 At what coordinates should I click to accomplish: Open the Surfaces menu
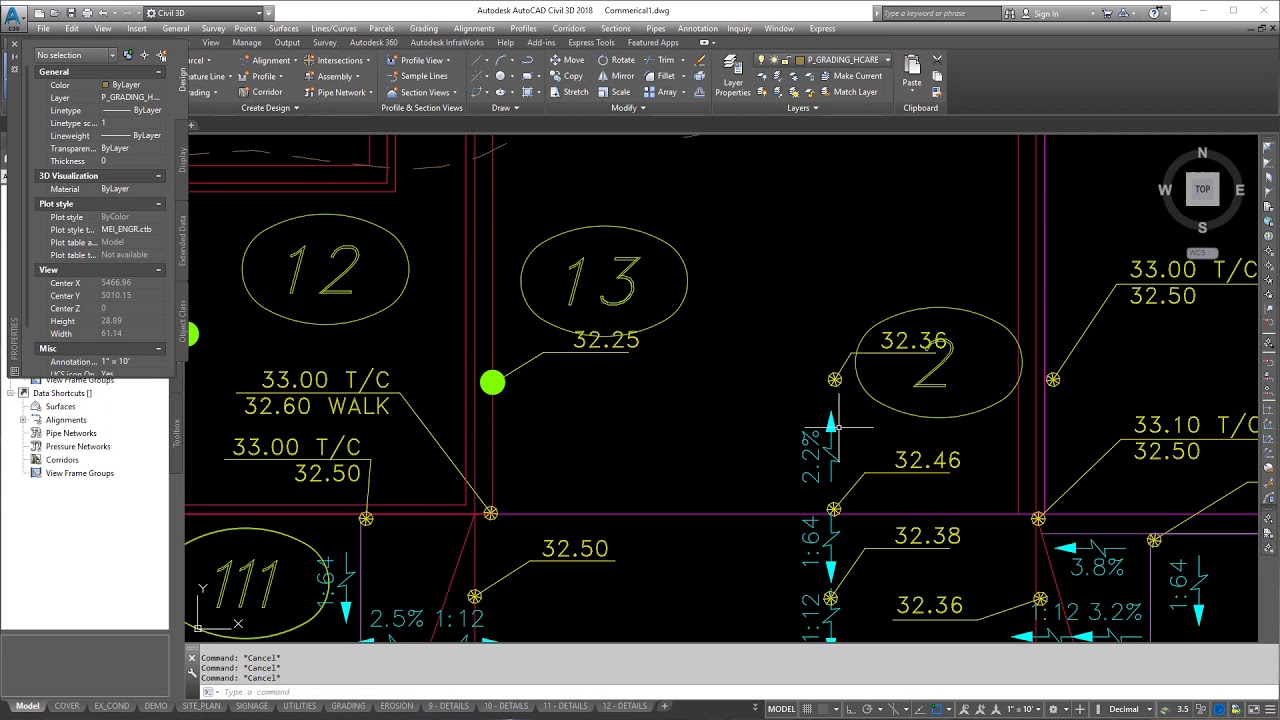283,28
